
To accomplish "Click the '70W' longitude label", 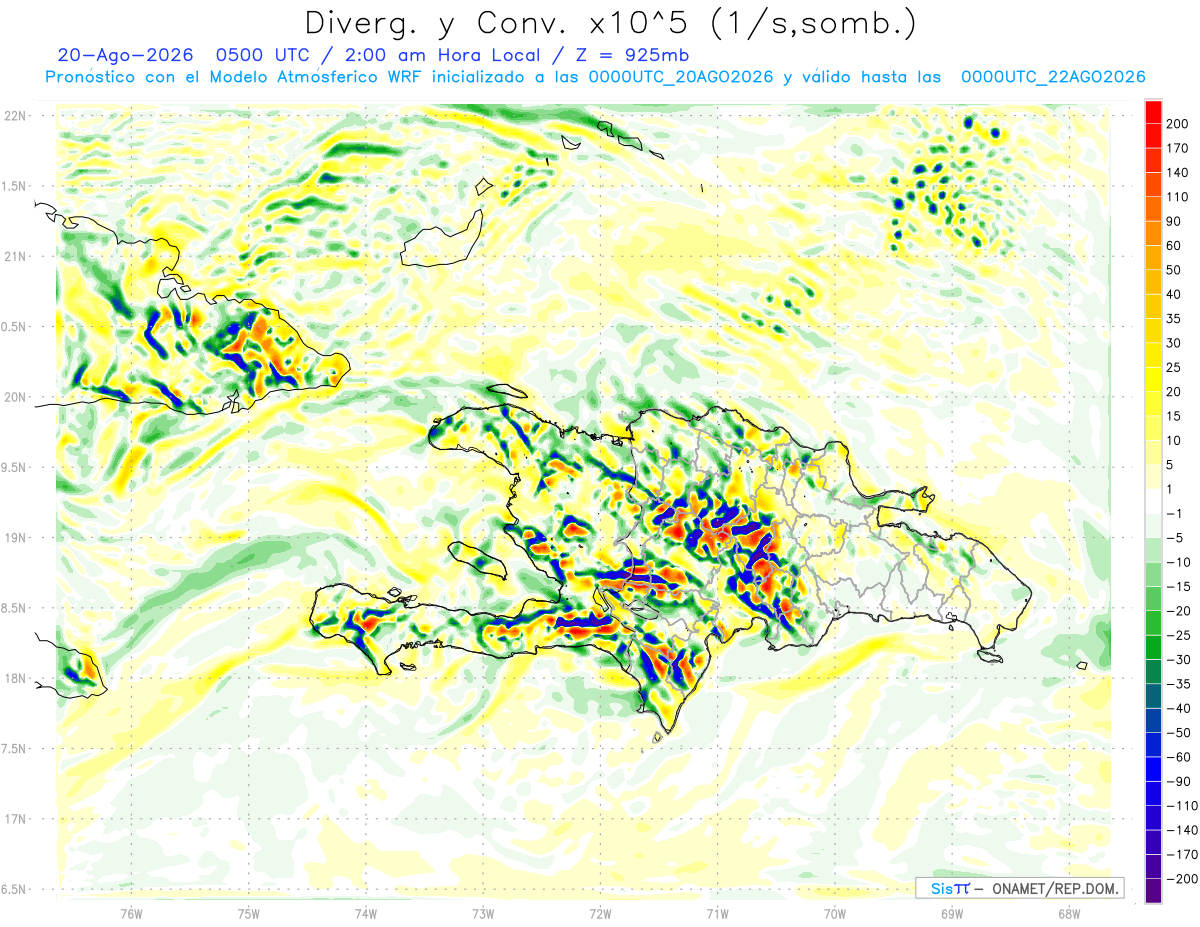I will (x=835, y=913).
